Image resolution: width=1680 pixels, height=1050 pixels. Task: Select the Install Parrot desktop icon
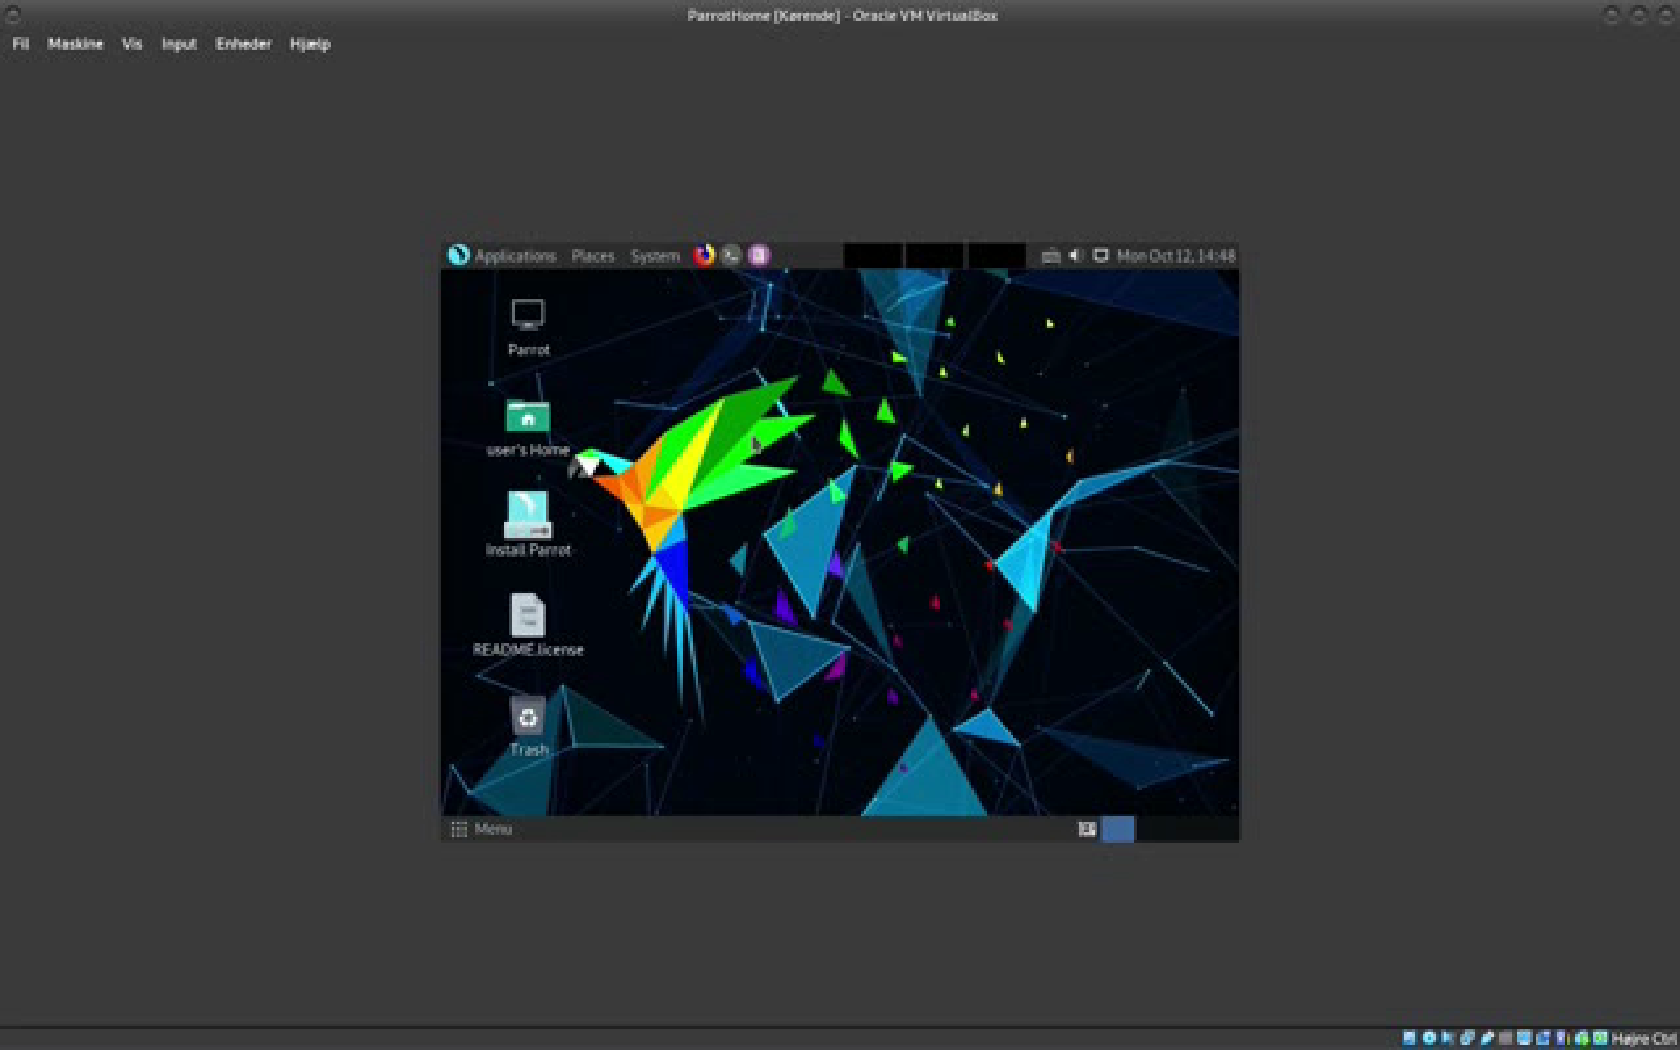tap(528, 524)
